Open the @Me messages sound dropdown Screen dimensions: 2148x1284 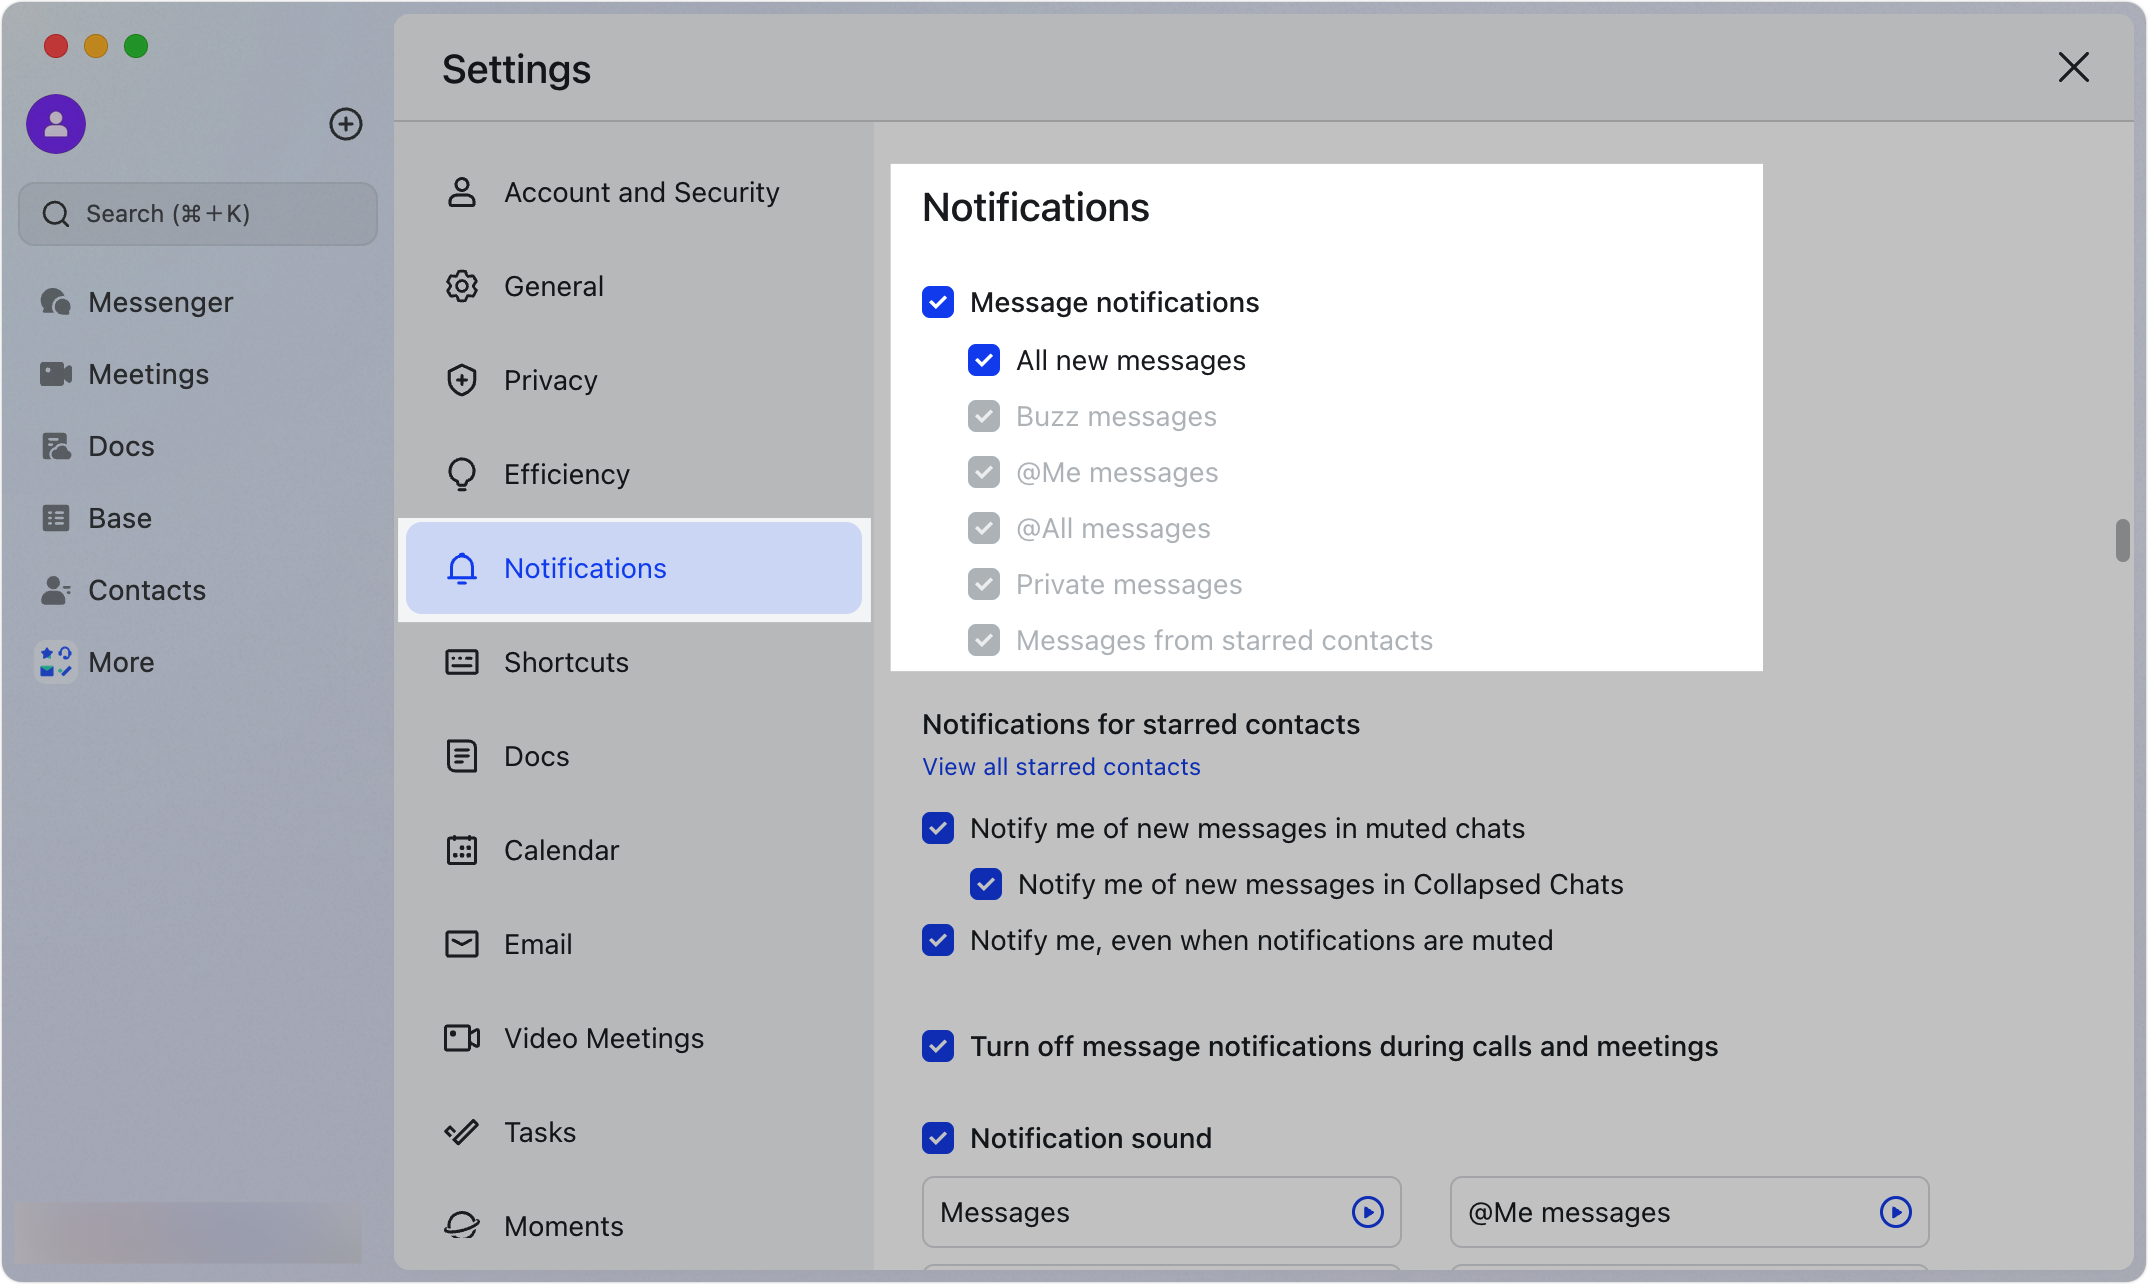[x=1688, y=1212]
